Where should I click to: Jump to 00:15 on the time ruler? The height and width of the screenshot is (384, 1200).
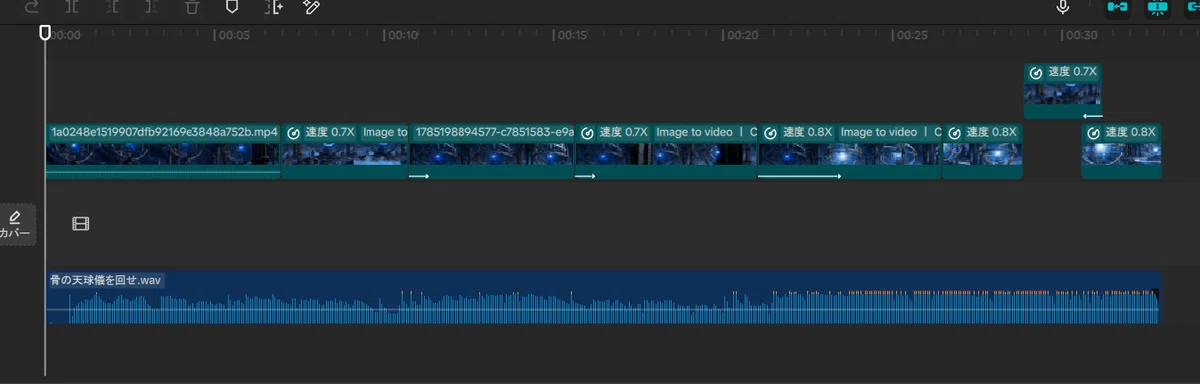coord(571,35)
